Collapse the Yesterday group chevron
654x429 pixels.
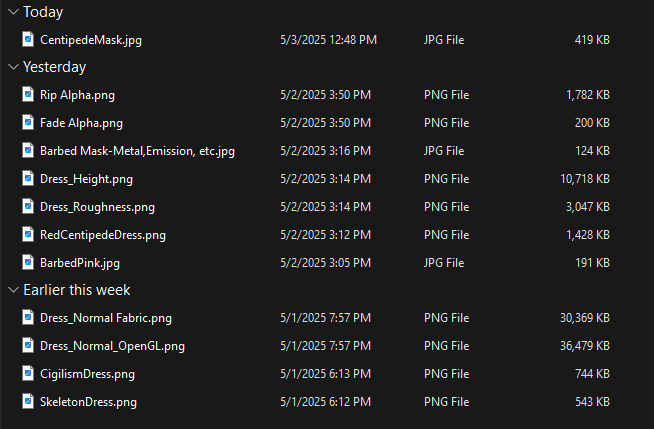13,67
